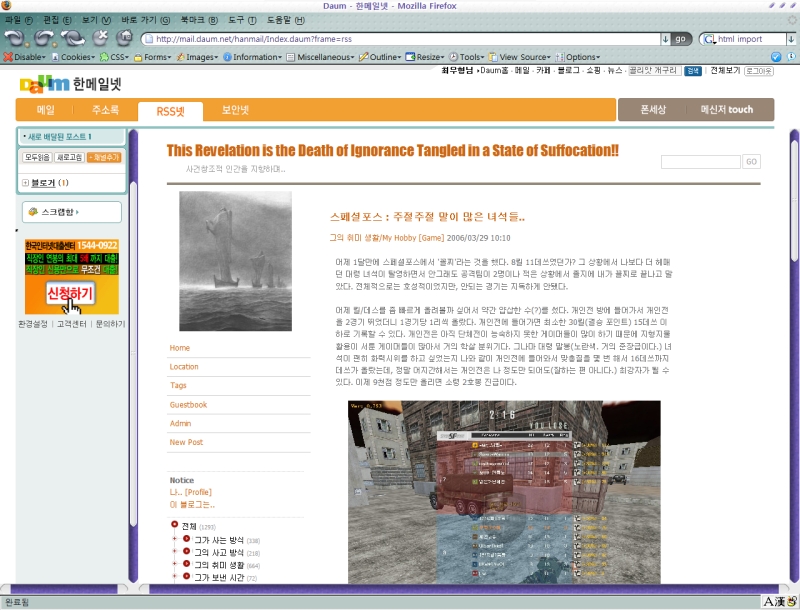Open the CSS developer menu
800x610 pixels.
click(x=114, y=57)
